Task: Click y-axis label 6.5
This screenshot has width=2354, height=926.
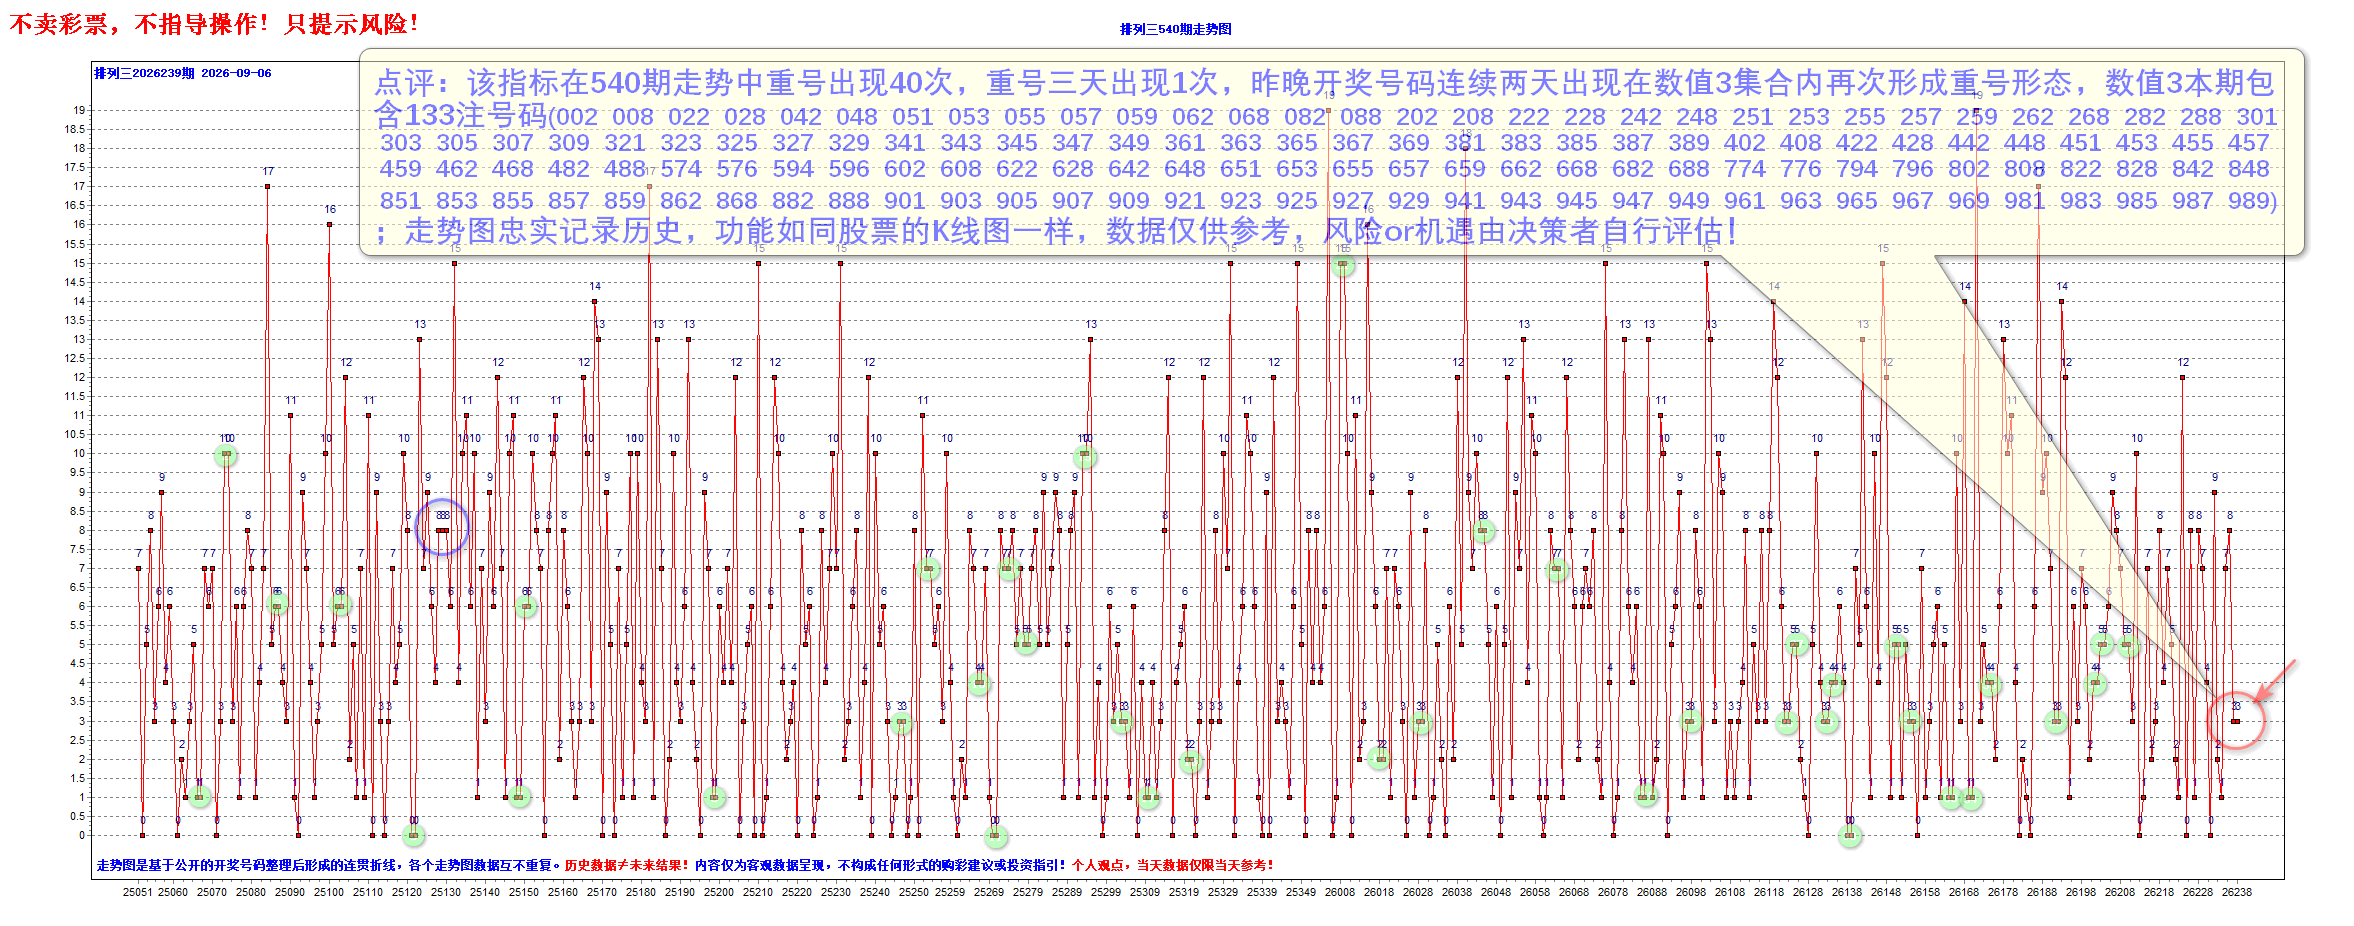Action: point(77,587)
